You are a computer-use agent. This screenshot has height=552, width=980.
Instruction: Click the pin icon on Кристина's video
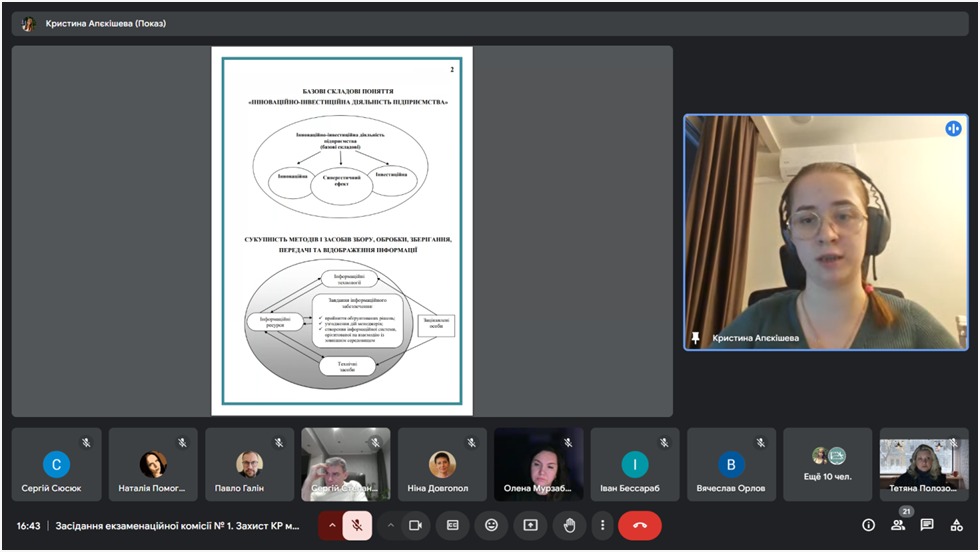(x=696, y=338)
